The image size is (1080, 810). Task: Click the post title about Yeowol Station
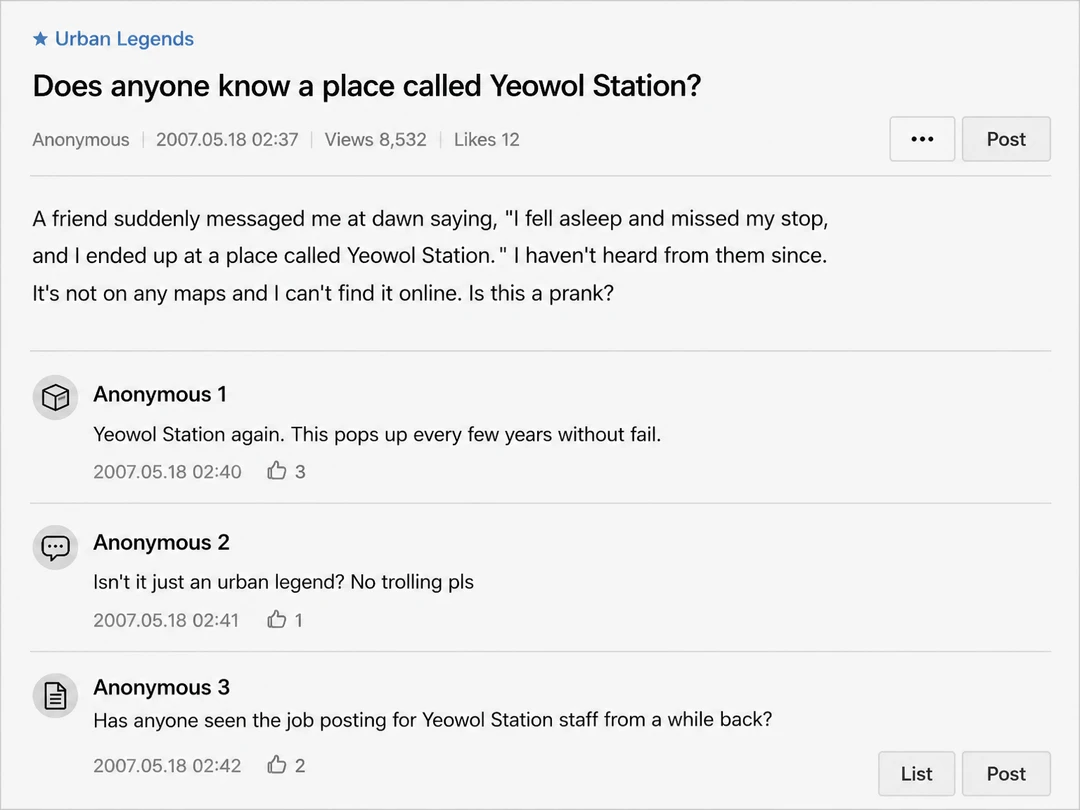point(366,86)
